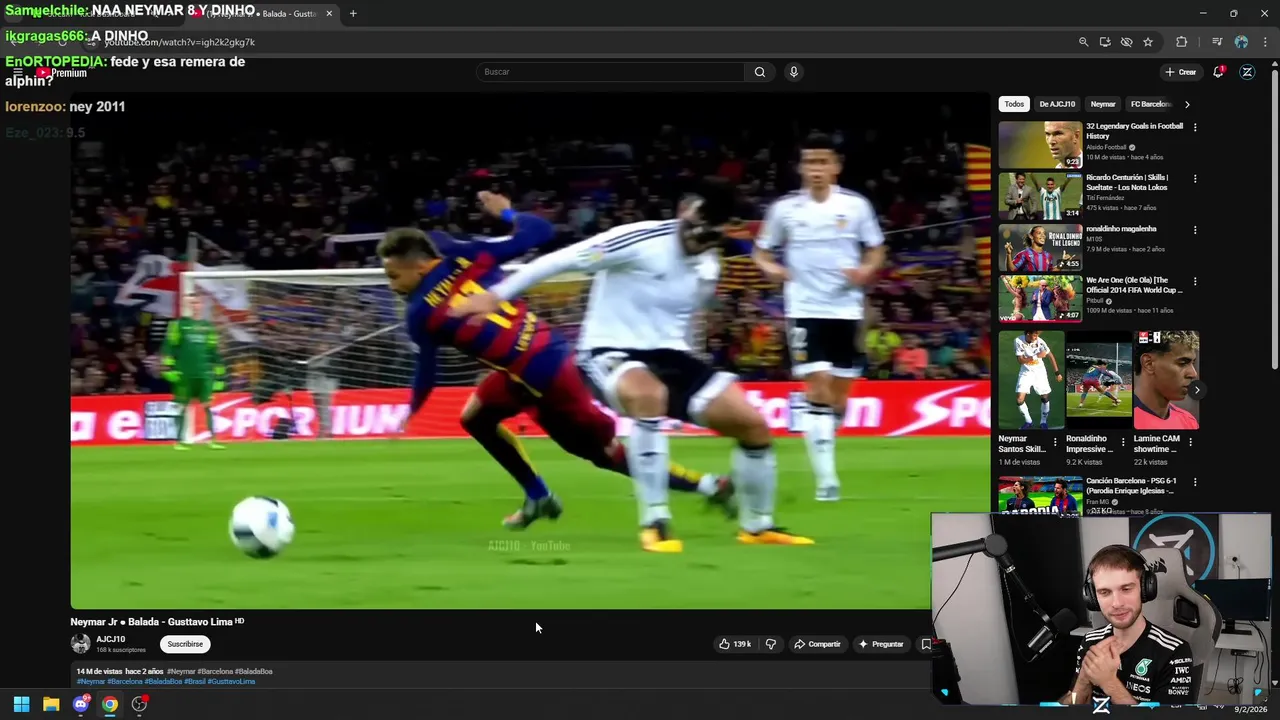Open the Windows Start menu
Image resolution: width=1280 pixels, height=720 pixels.
click(21, 704)
